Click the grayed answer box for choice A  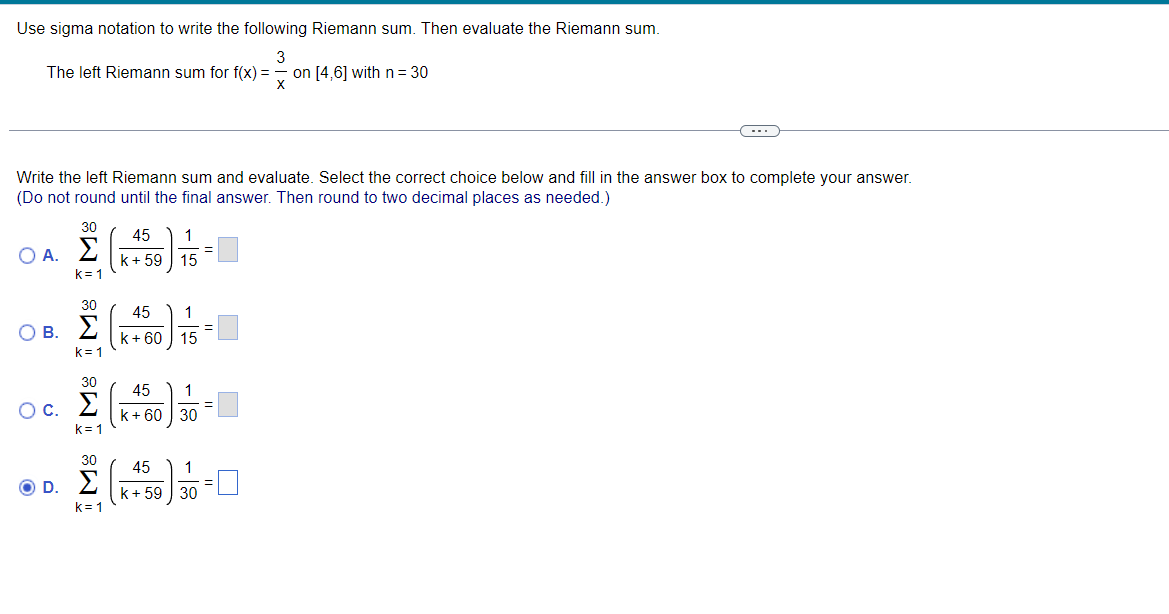click(227, 249)
